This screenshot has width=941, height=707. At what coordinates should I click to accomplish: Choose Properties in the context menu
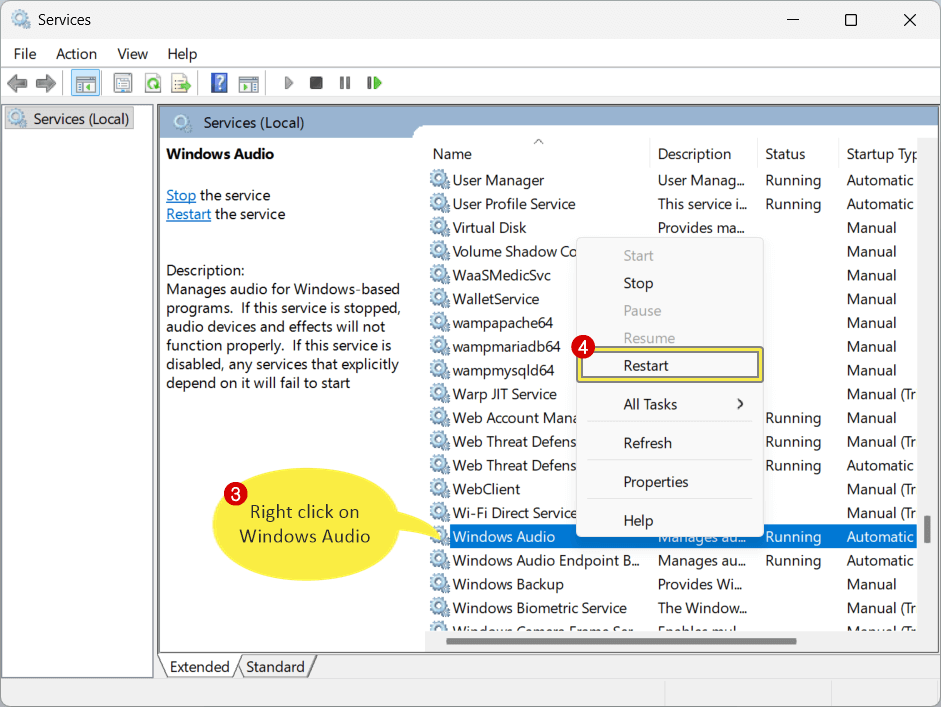670,481
